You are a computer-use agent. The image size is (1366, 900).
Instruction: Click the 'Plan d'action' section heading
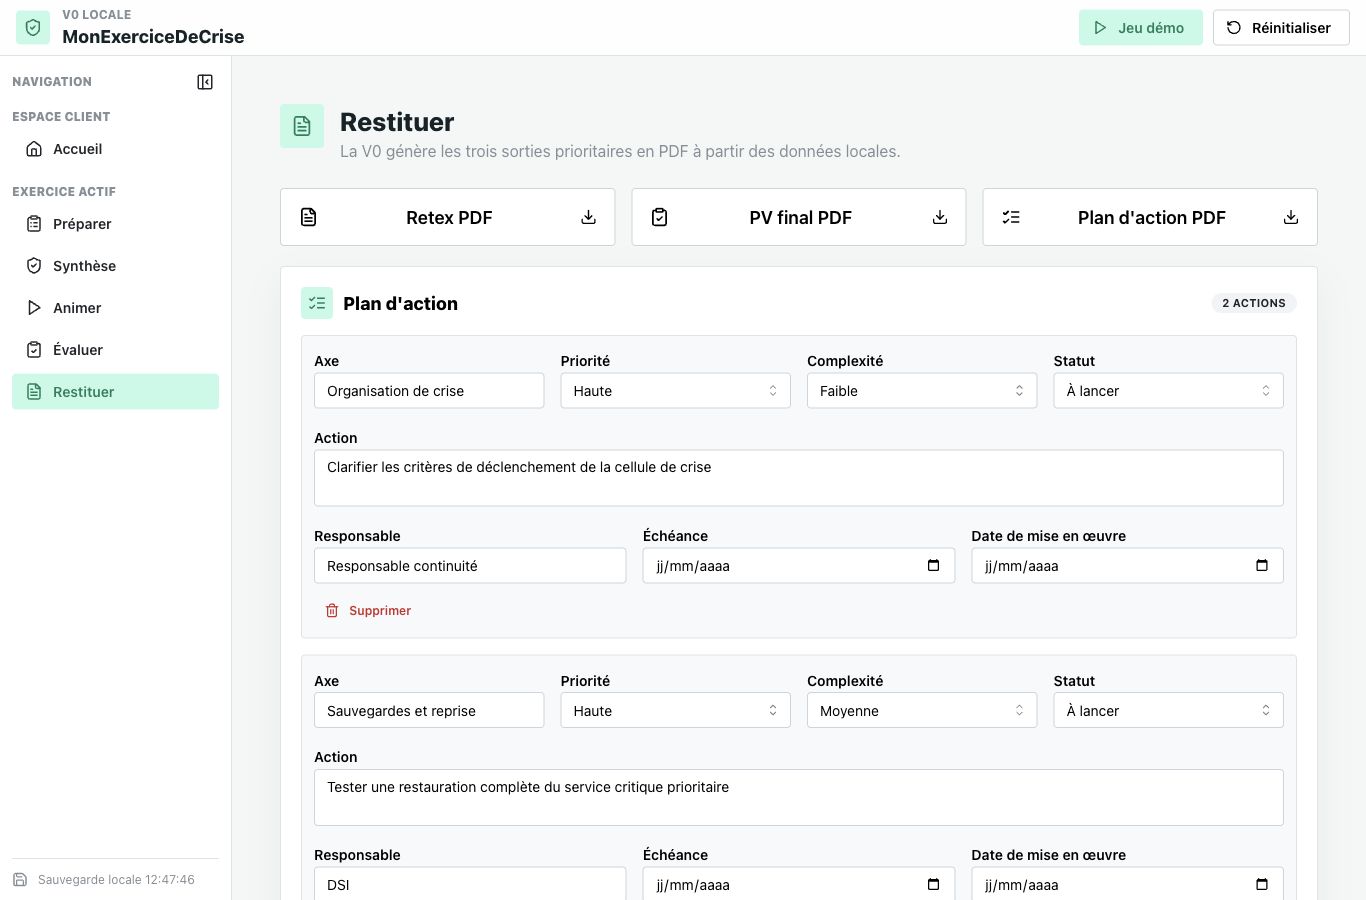click(x=400, y=304)
